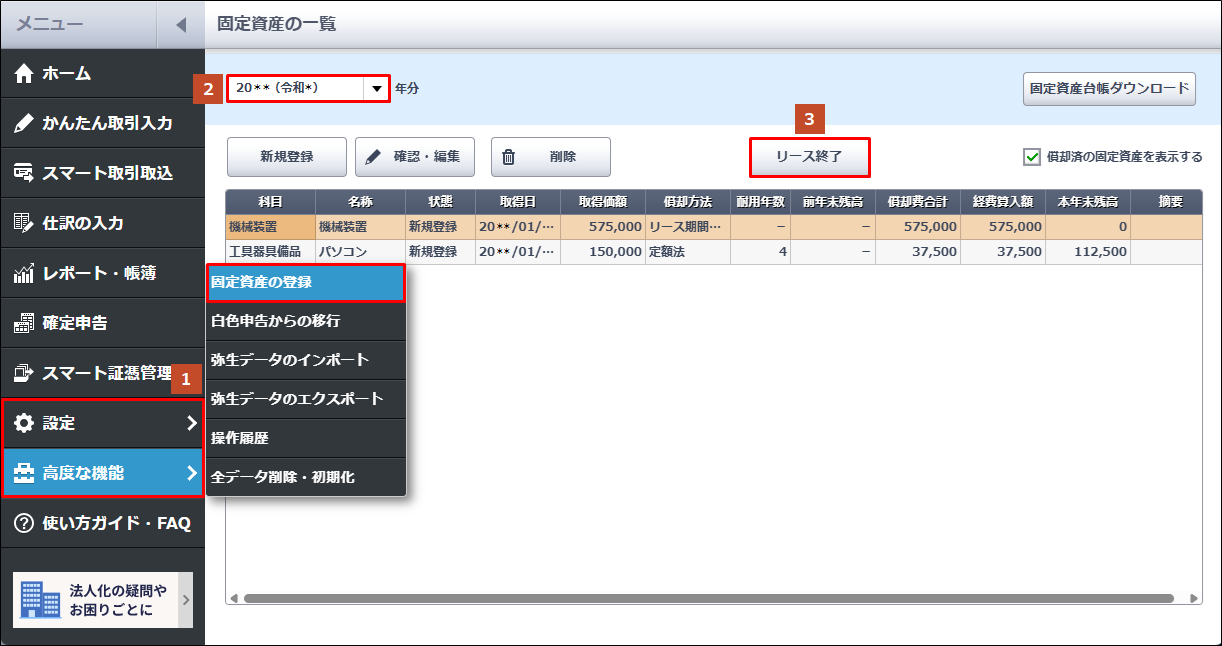Click 固定資産台帳ダウンロード button
The height and width of the screenshot is (646, 1222).
coord(1109,88)
